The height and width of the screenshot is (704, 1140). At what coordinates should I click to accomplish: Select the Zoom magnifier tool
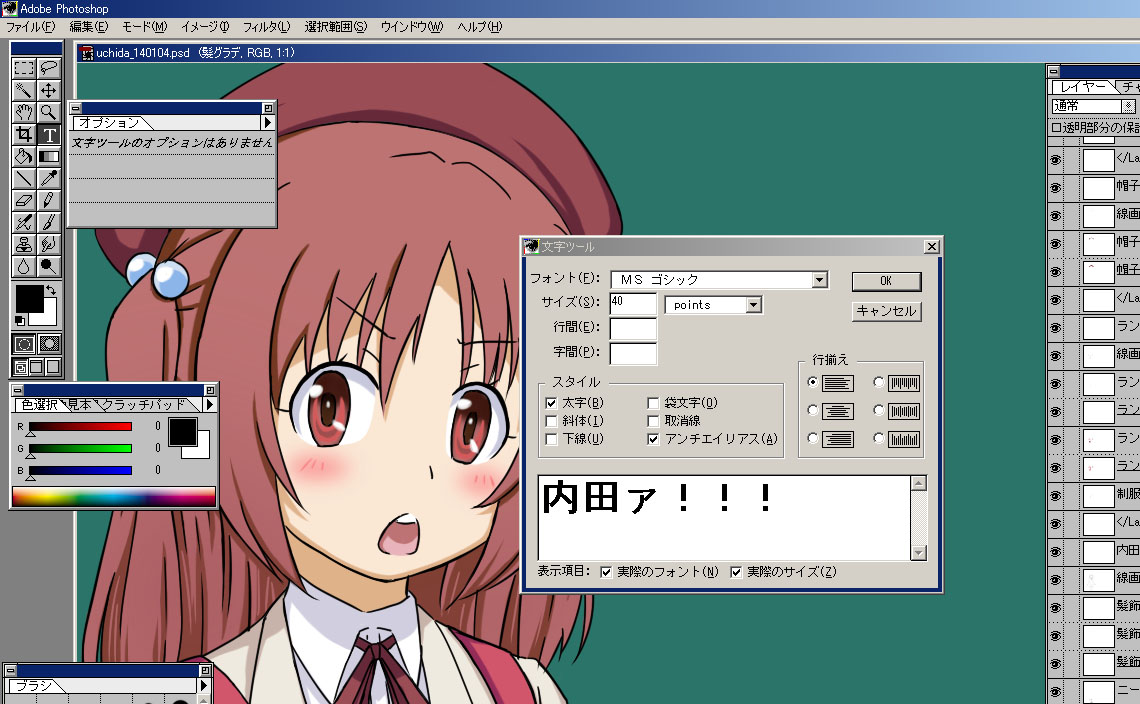click(49, 112)
